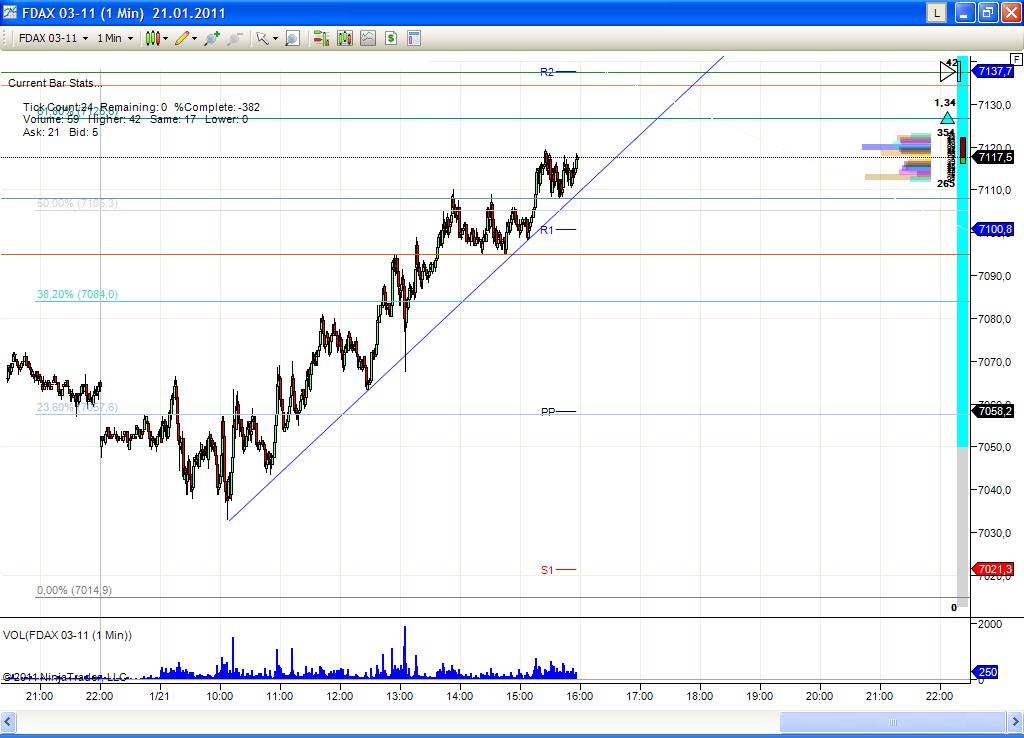Click the go-to-last-bar arrow near the price axis

pos(948,71)
